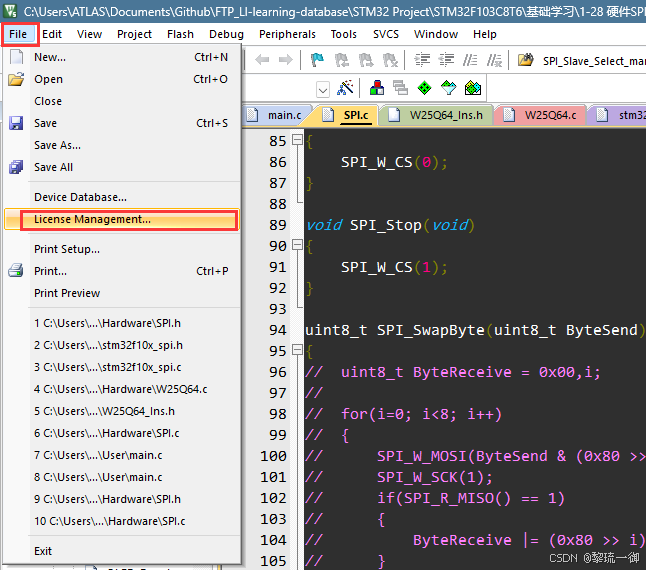Collapse the code block at line 85

coord(297,140)
